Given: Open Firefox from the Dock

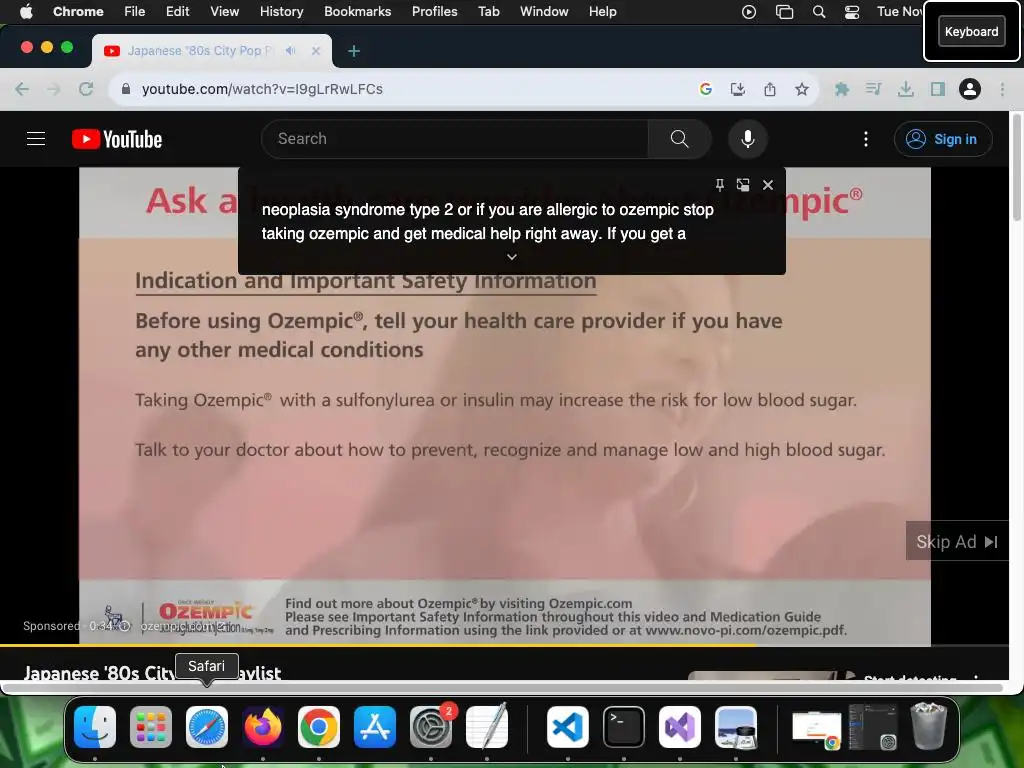Looking at the screenshot, I should pyautogui.click(x=263, y=727).
